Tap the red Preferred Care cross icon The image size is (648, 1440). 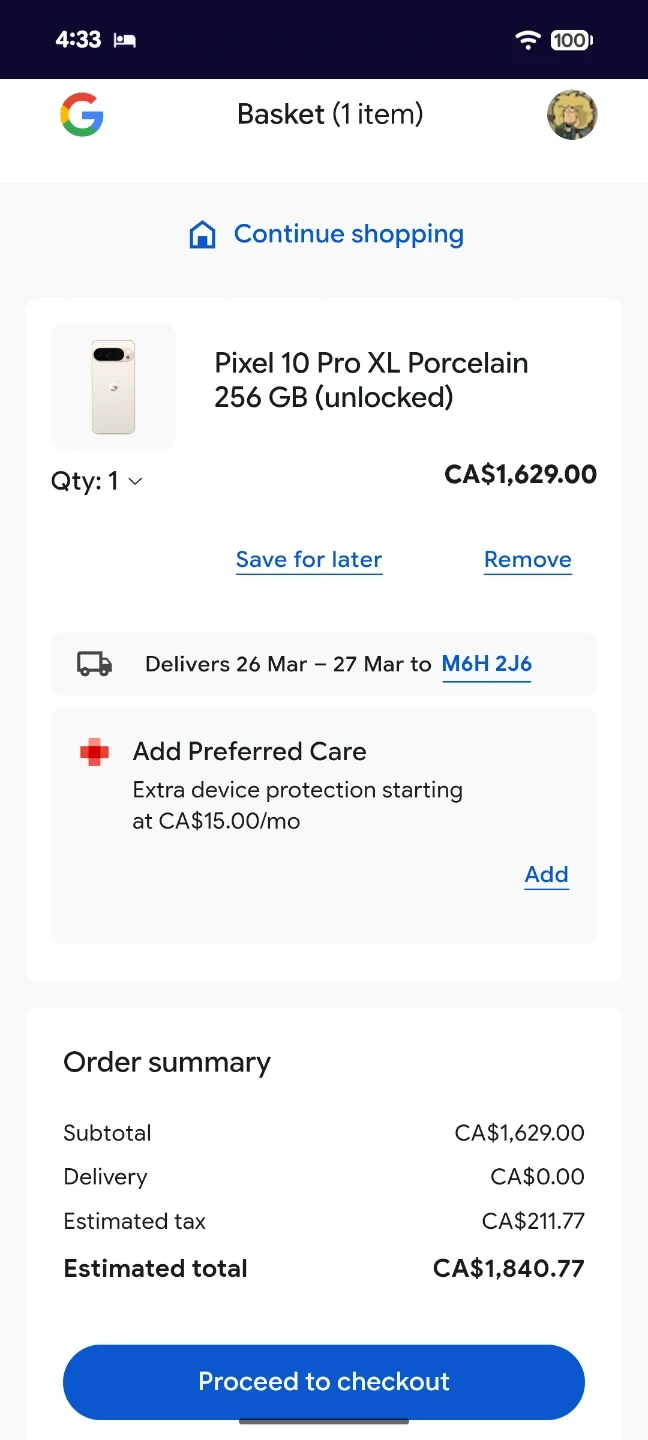(95, 752)
